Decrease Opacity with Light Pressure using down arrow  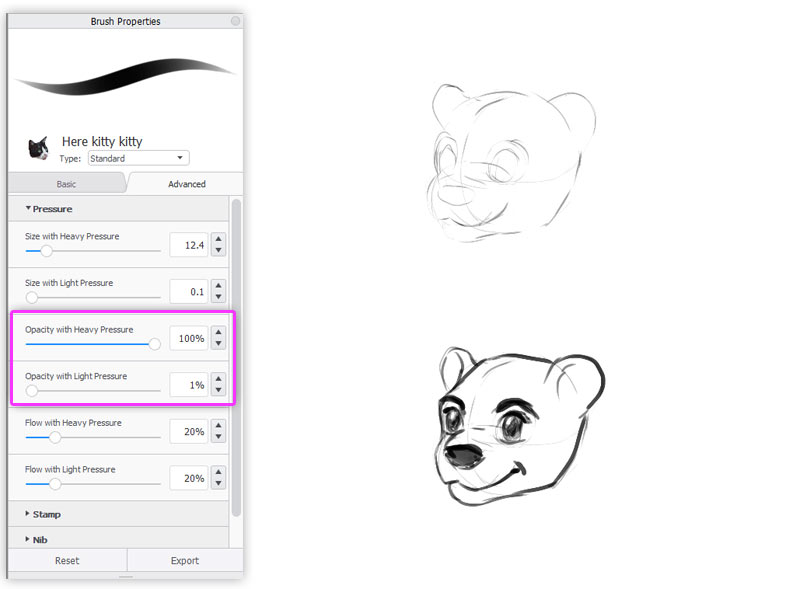pos(218,390)
